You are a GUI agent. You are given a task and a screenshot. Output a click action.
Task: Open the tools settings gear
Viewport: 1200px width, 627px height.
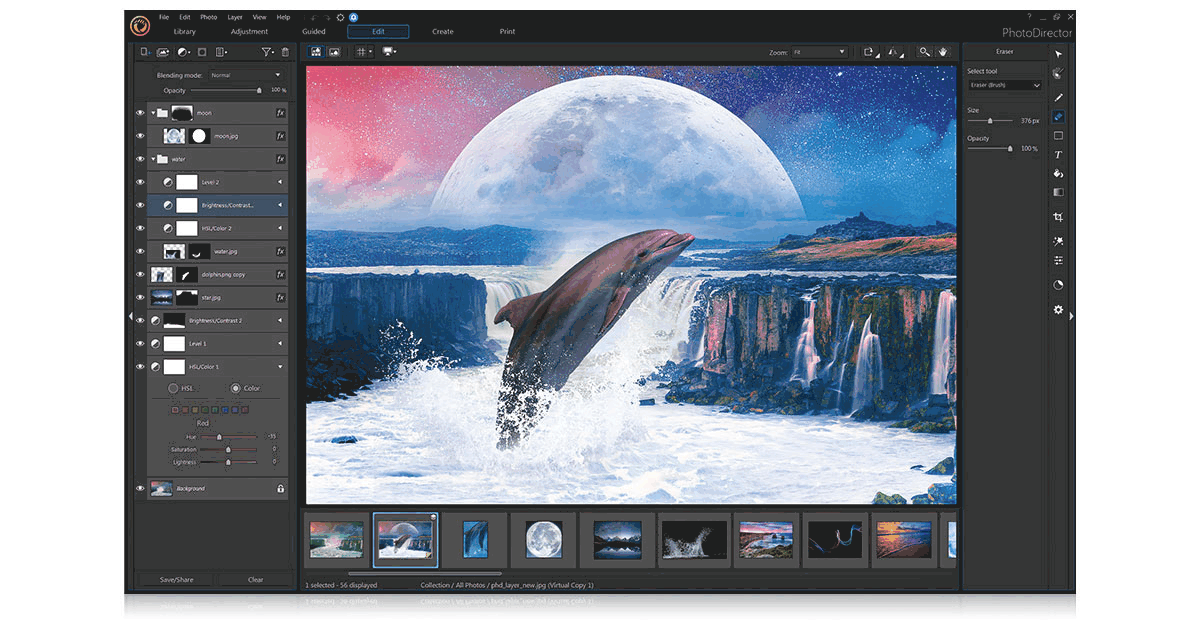tap(1058, 308)
